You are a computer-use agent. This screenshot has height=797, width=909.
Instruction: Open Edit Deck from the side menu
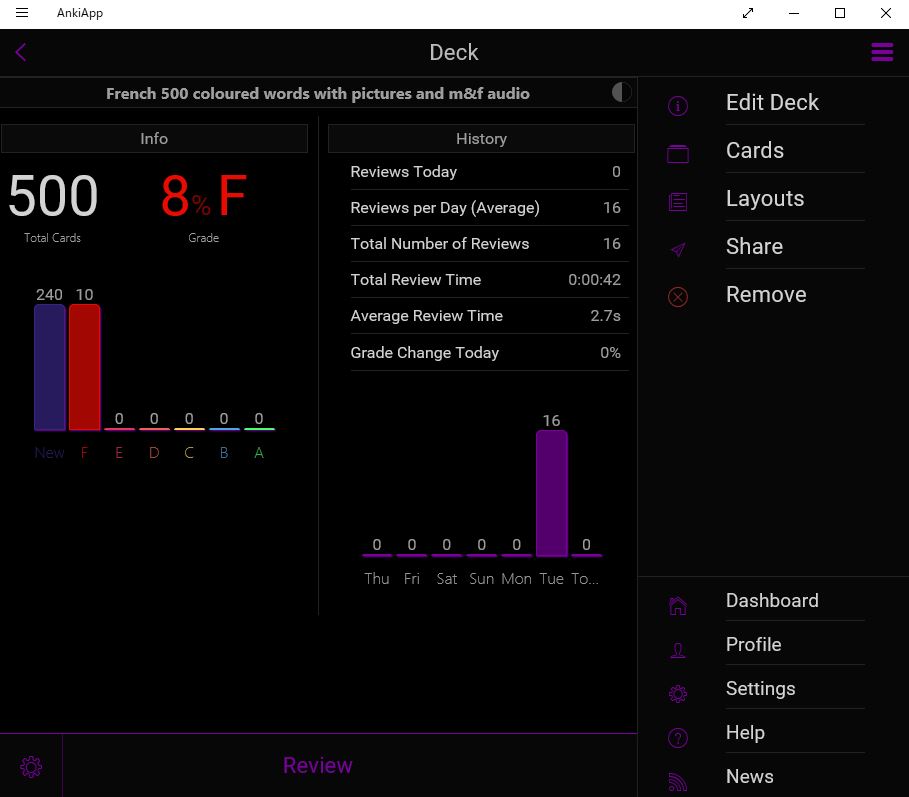(772, 102)
